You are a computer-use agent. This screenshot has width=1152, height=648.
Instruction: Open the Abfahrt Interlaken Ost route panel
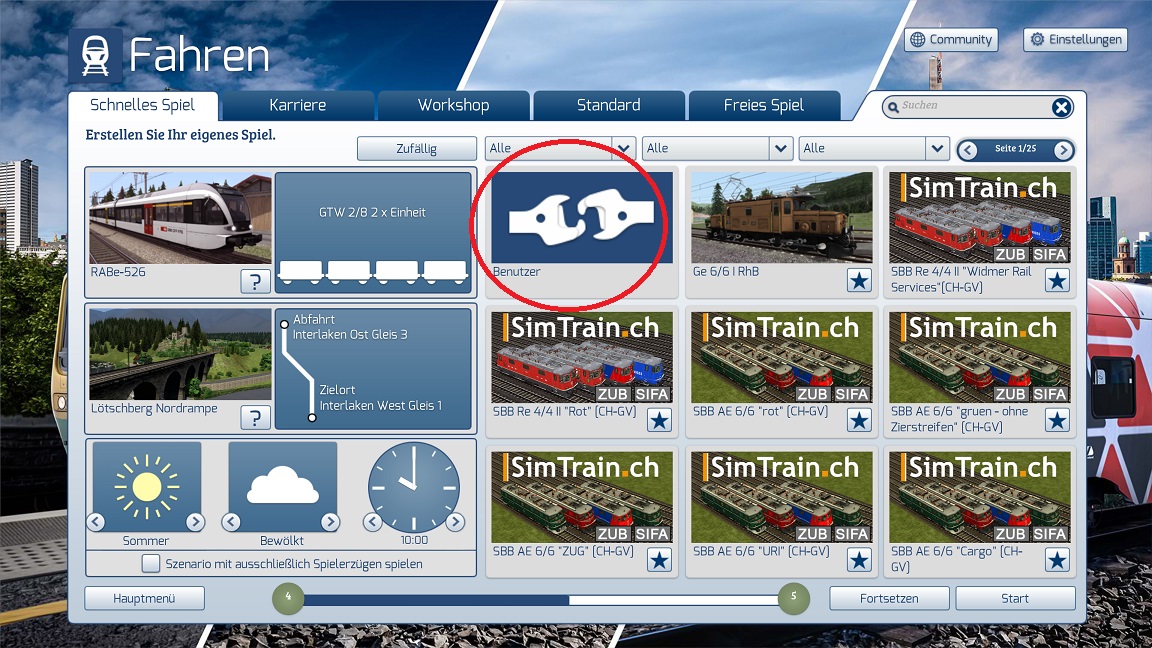point(372,369)
